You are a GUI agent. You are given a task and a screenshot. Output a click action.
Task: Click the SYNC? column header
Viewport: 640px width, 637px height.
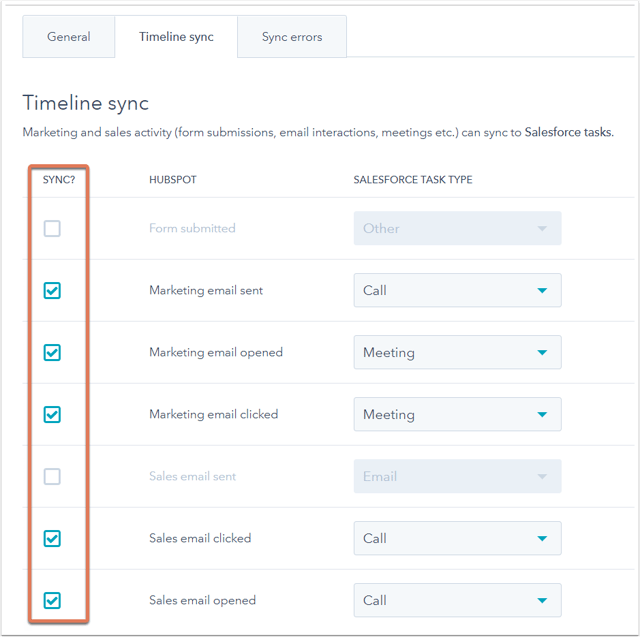[59, 180]
